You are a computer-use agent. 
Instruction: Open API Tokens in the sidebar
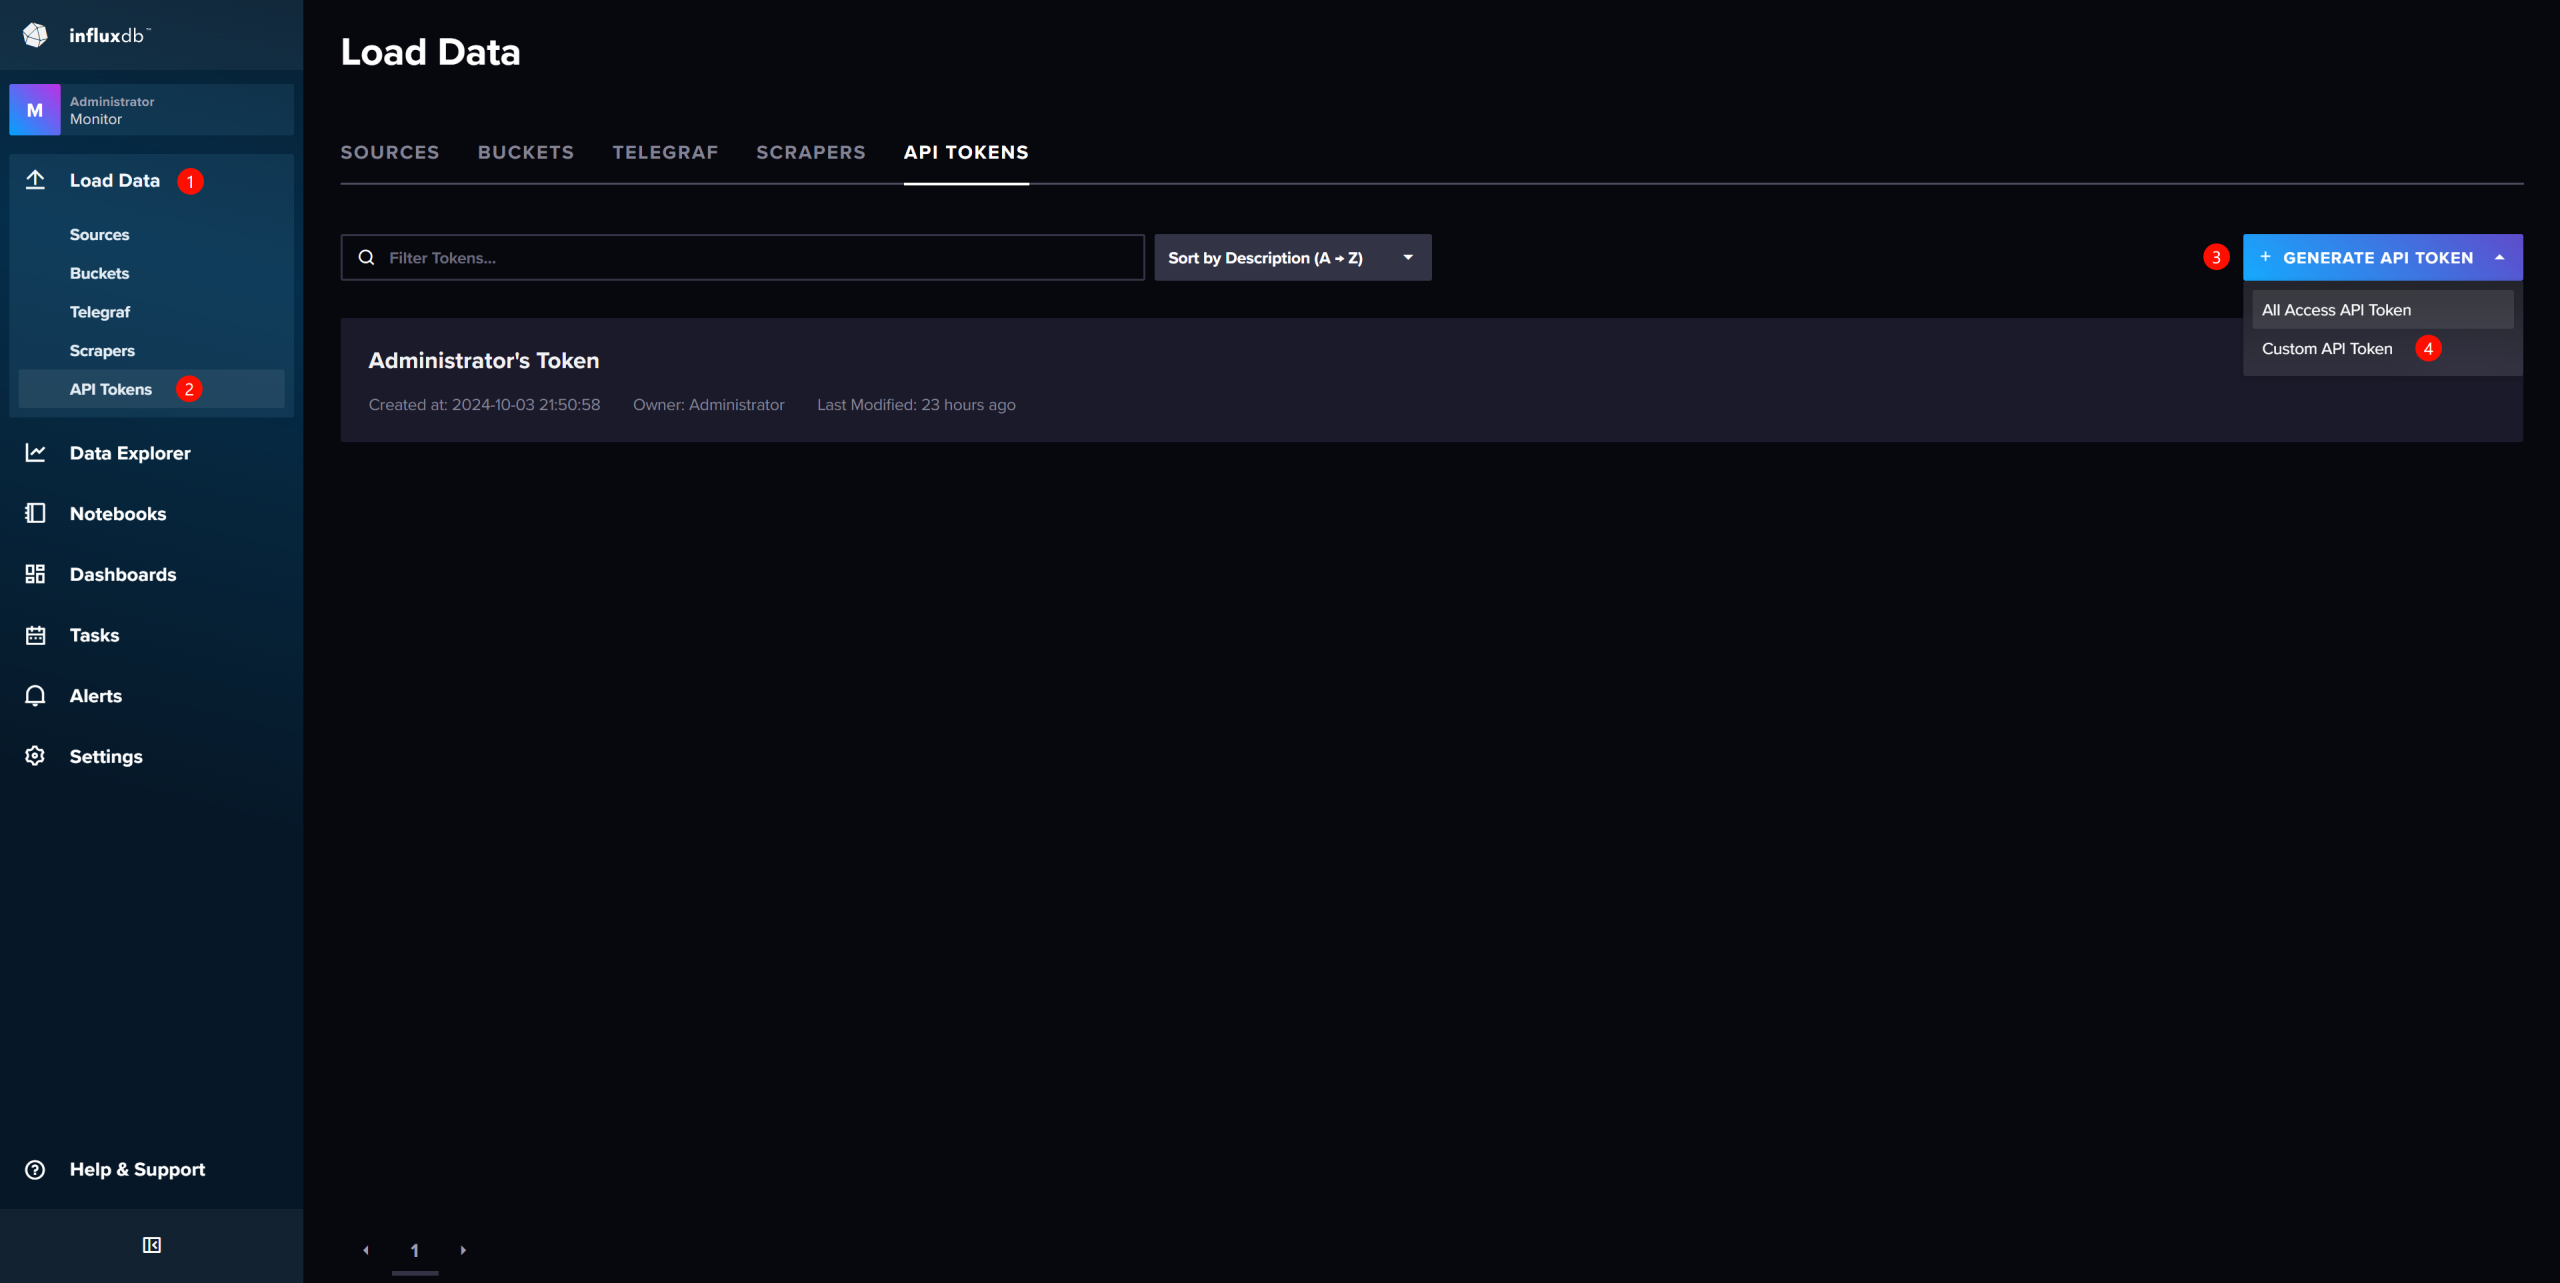(x=111, y=389)
